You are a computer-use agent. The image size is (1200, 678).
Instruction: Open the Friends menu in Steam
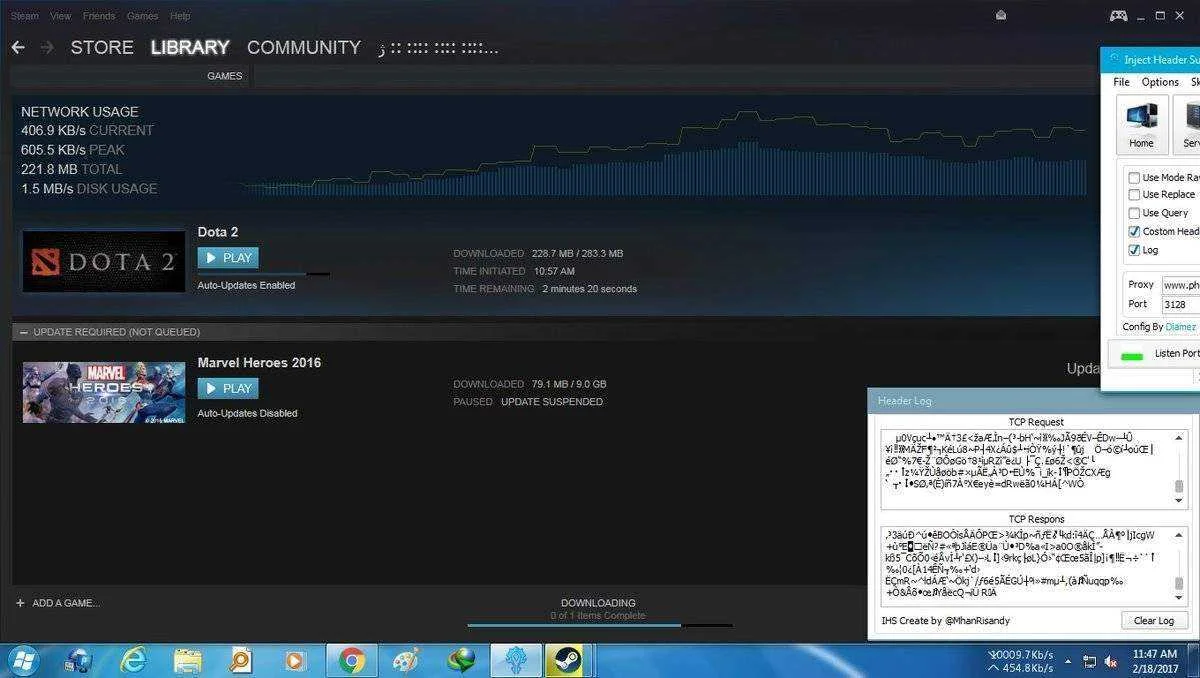pyautogui.click(x=99, y=16)
